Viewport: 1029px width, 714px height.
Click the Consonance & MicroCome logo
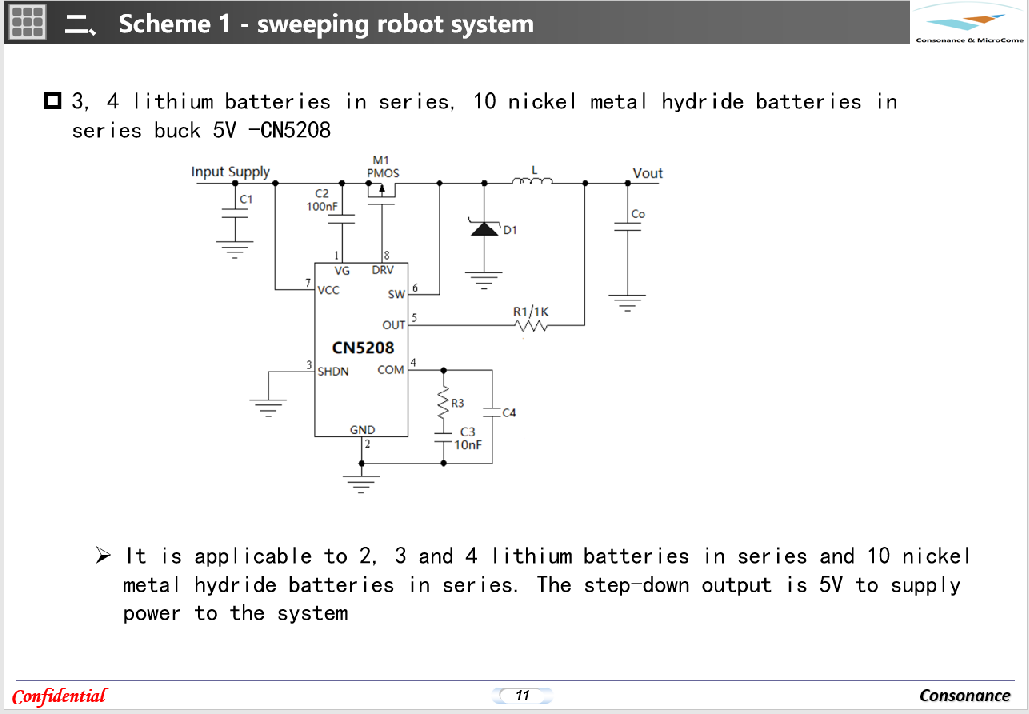click(969, 24)
